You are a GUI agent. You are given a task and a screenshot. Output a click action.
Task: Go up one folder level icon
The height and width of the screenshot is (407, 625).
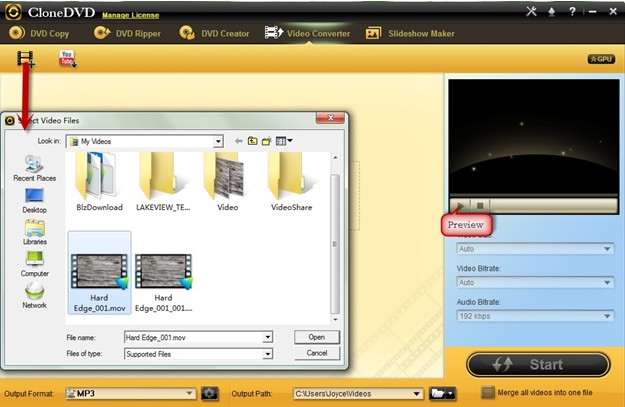252,141
